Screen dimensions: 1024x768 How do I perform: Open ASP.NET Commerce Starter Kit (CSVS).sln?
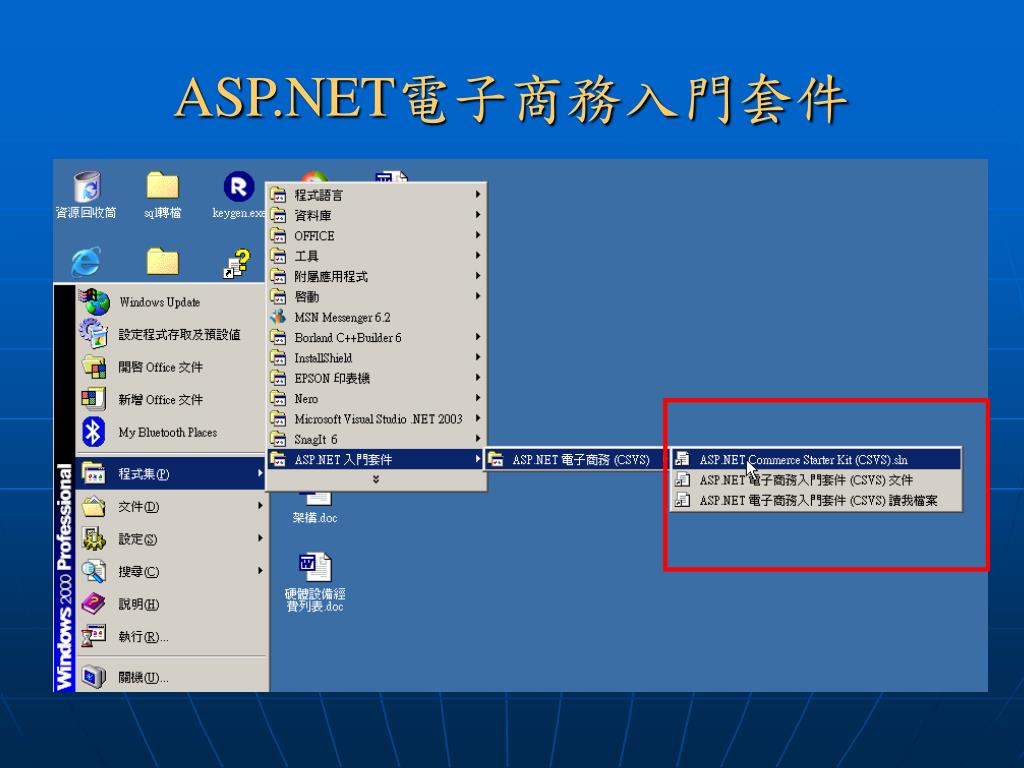pyautogui.click(x=816, y=459)
